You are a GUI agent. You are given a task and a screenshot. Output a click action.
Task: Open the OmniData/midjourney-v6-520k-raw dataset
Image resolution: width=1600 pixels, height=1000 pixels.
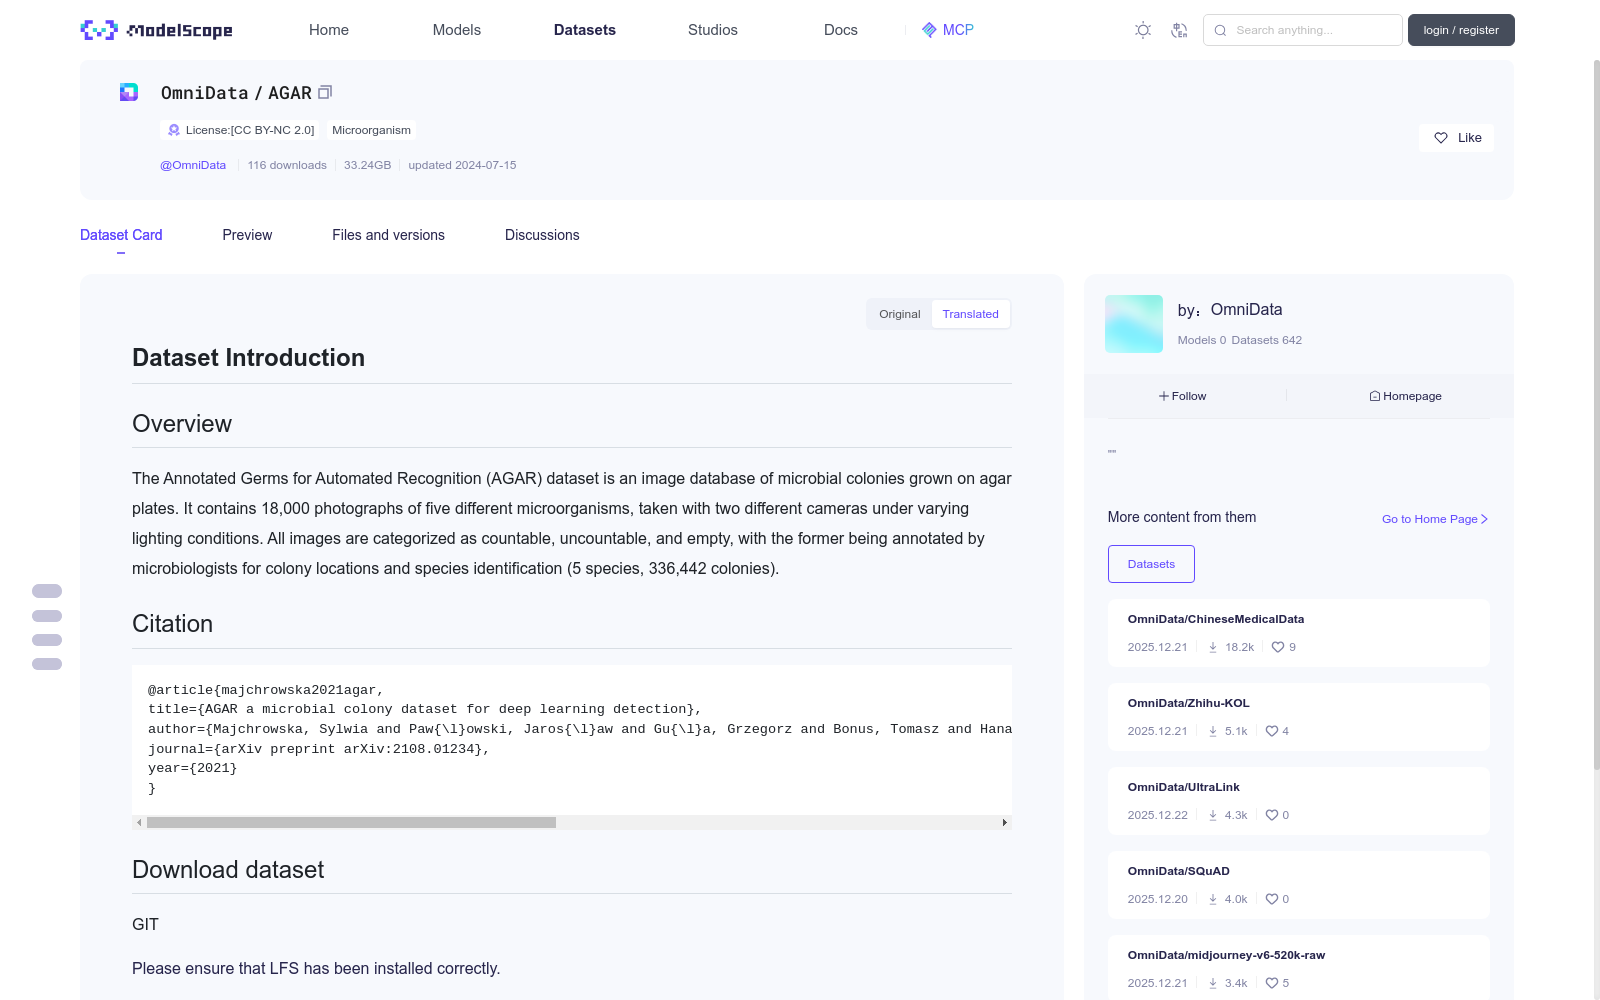click(x=1226, y=955)
